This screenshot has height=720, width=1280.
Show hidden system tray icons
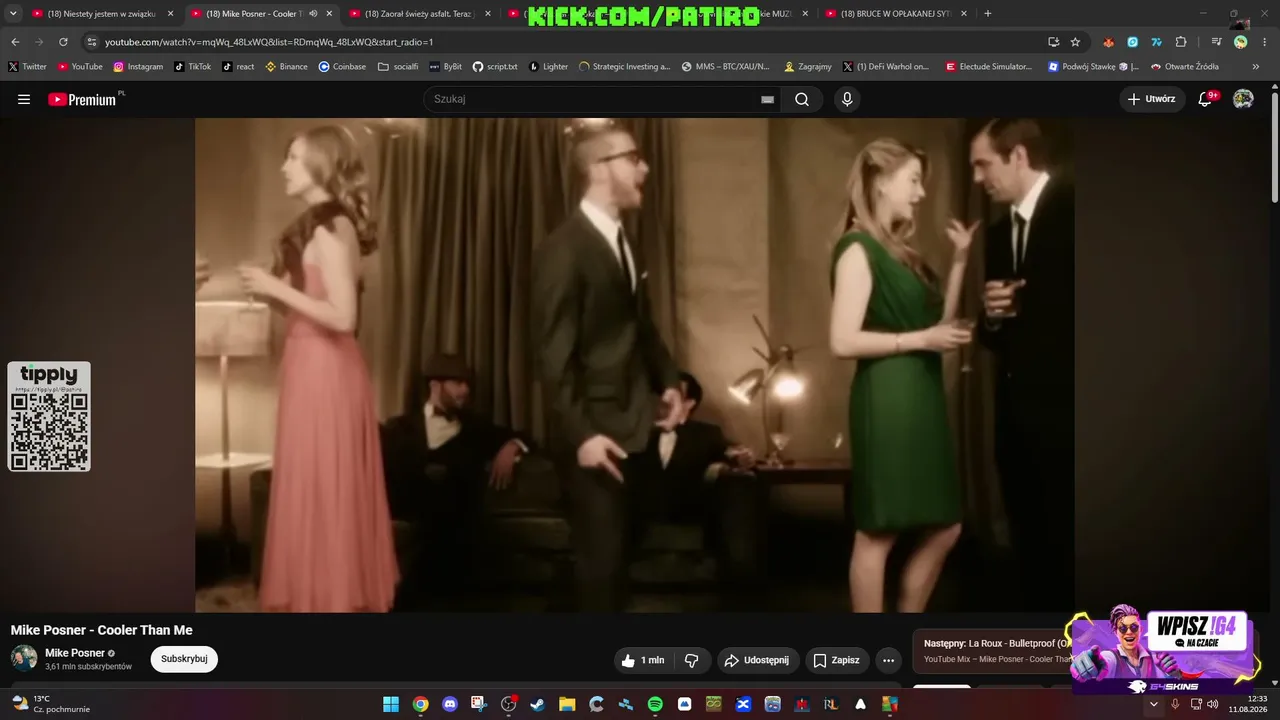click(x=1153, y=704)
